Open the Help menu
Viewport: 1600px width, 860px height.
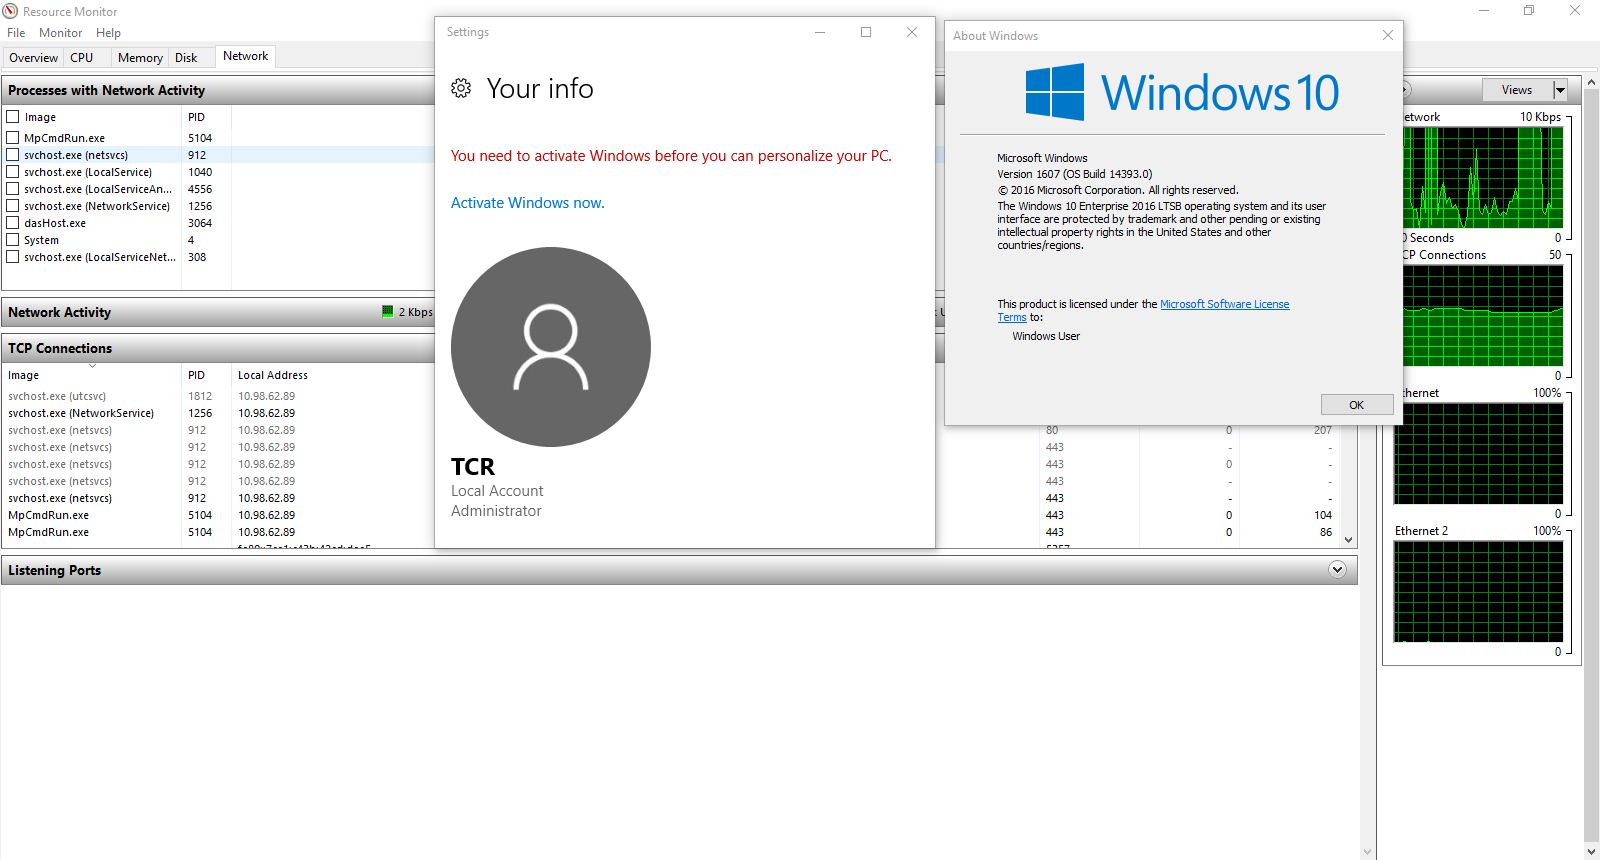pyautogui.click(x=108, y=33)
